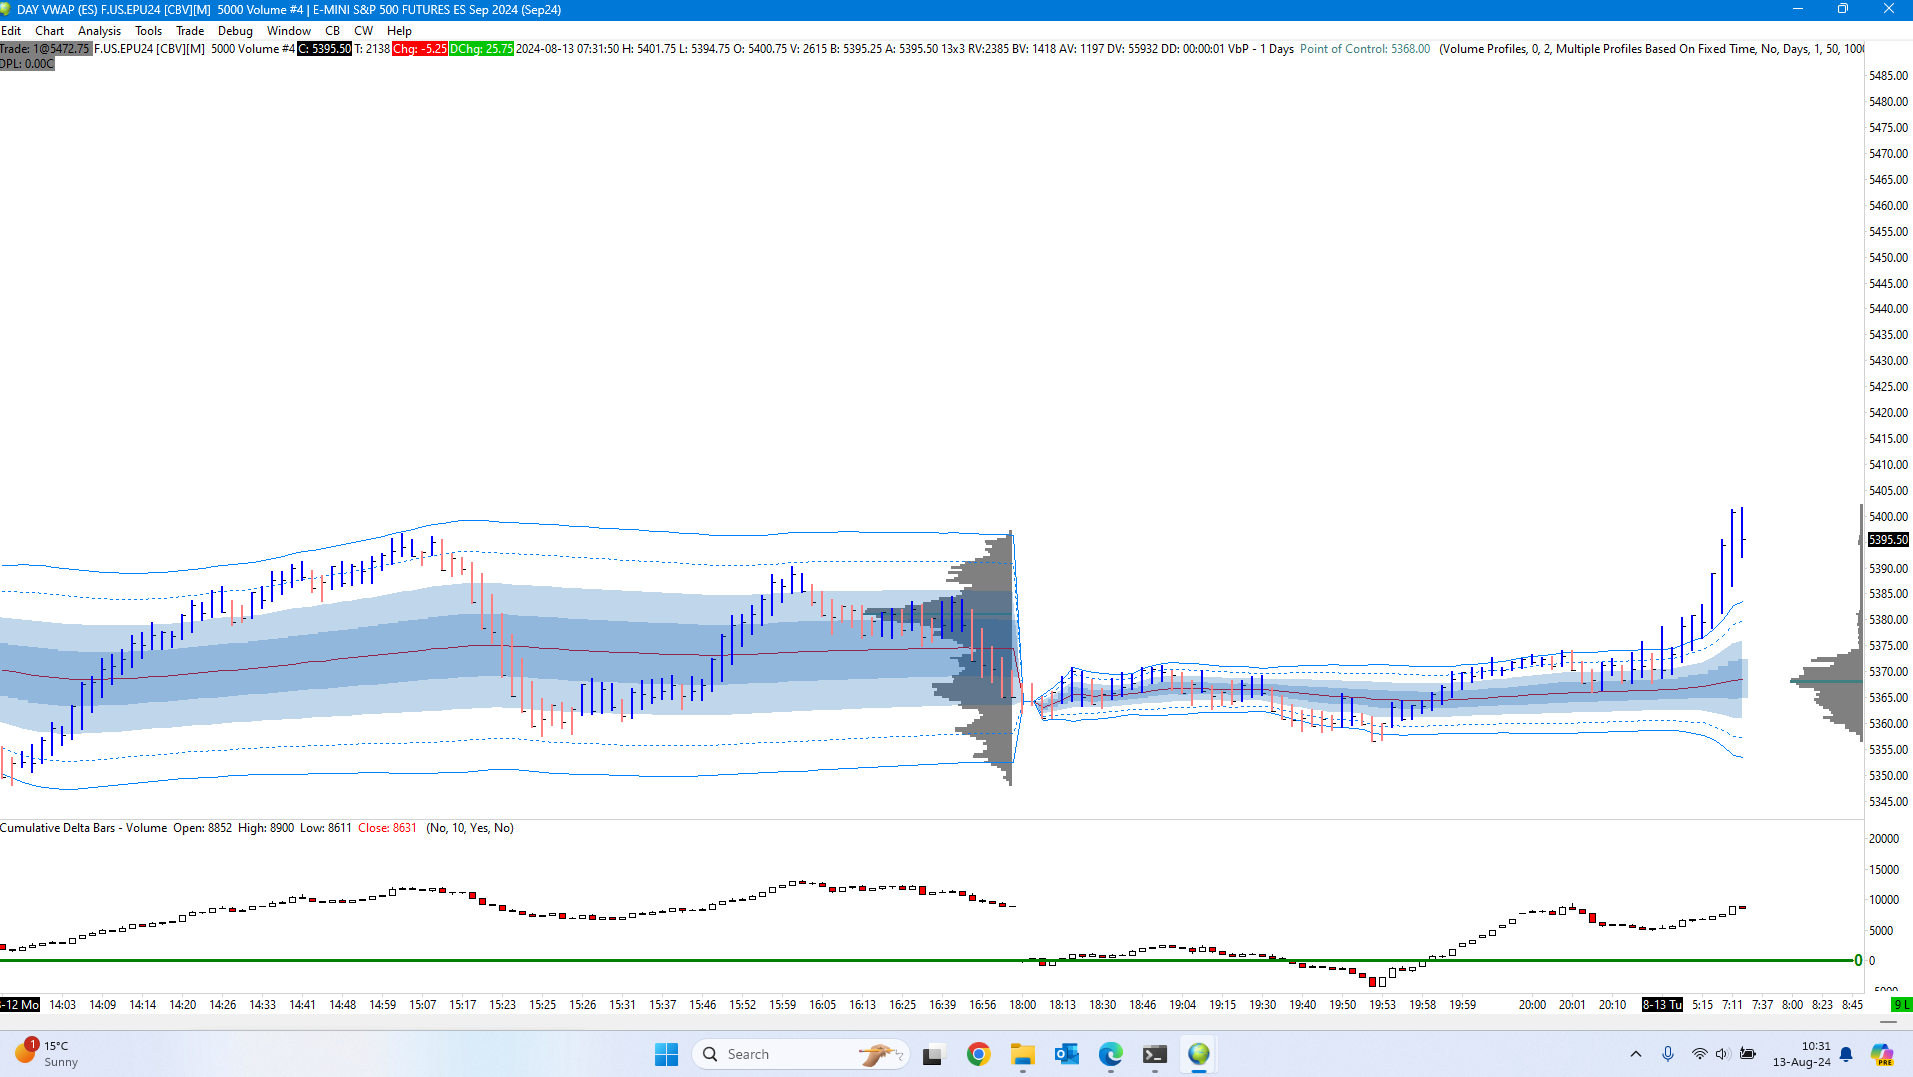
Task: Open the notification bell
Action: [1846, 1054]
